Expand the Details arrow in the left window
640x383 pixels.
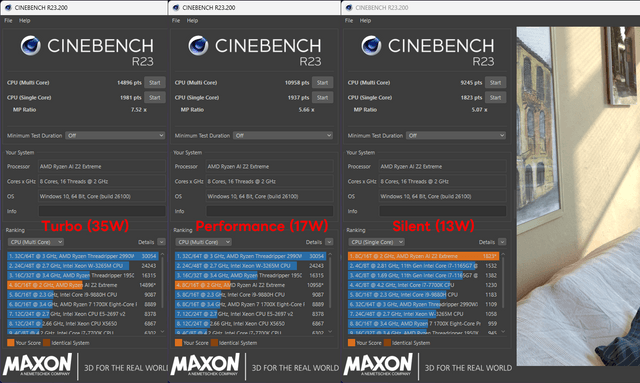[162, 242]
